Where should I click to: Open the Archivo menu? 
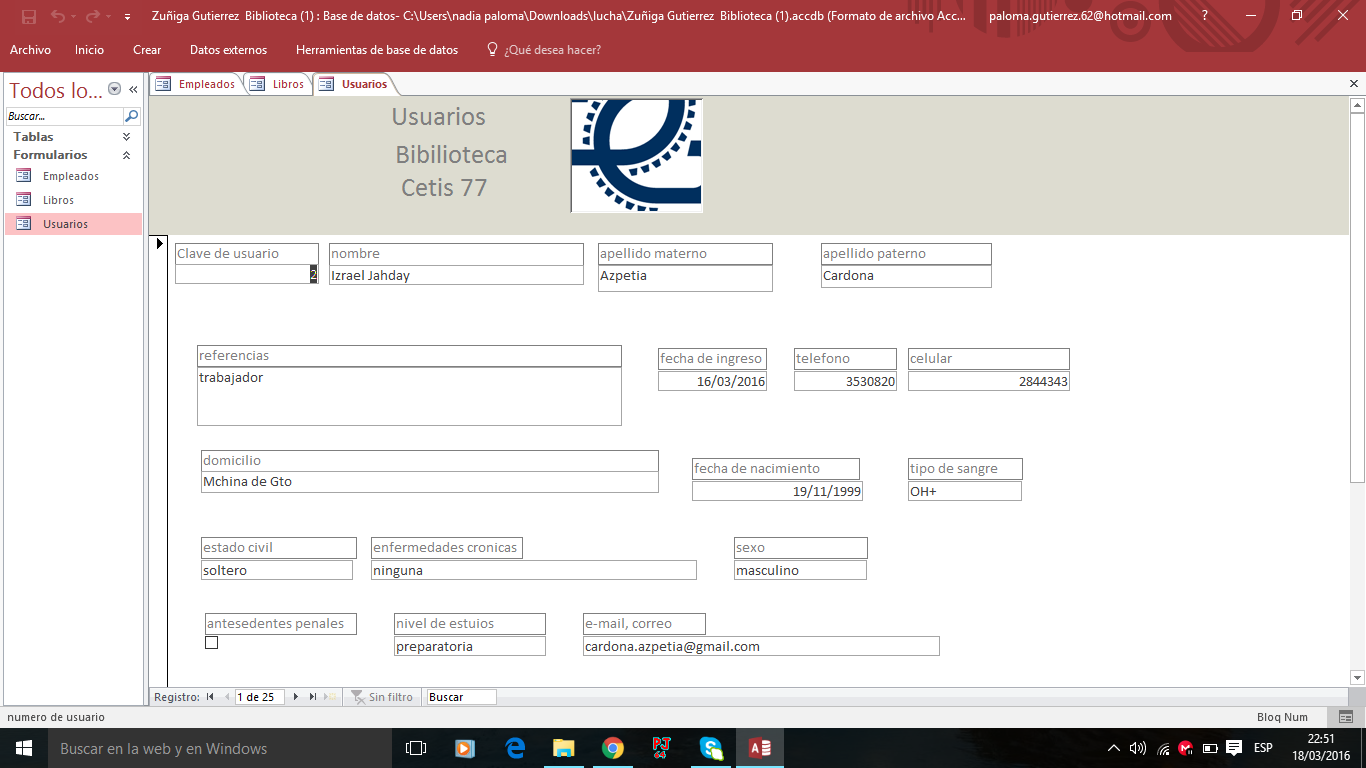(30, 50)
